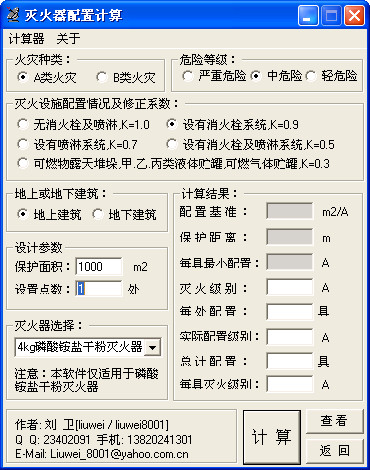This screenshot has width=370, height=470.
Task: Select 无消火栓及喷淋 K=1.0 option
Action: click(83, 125)
